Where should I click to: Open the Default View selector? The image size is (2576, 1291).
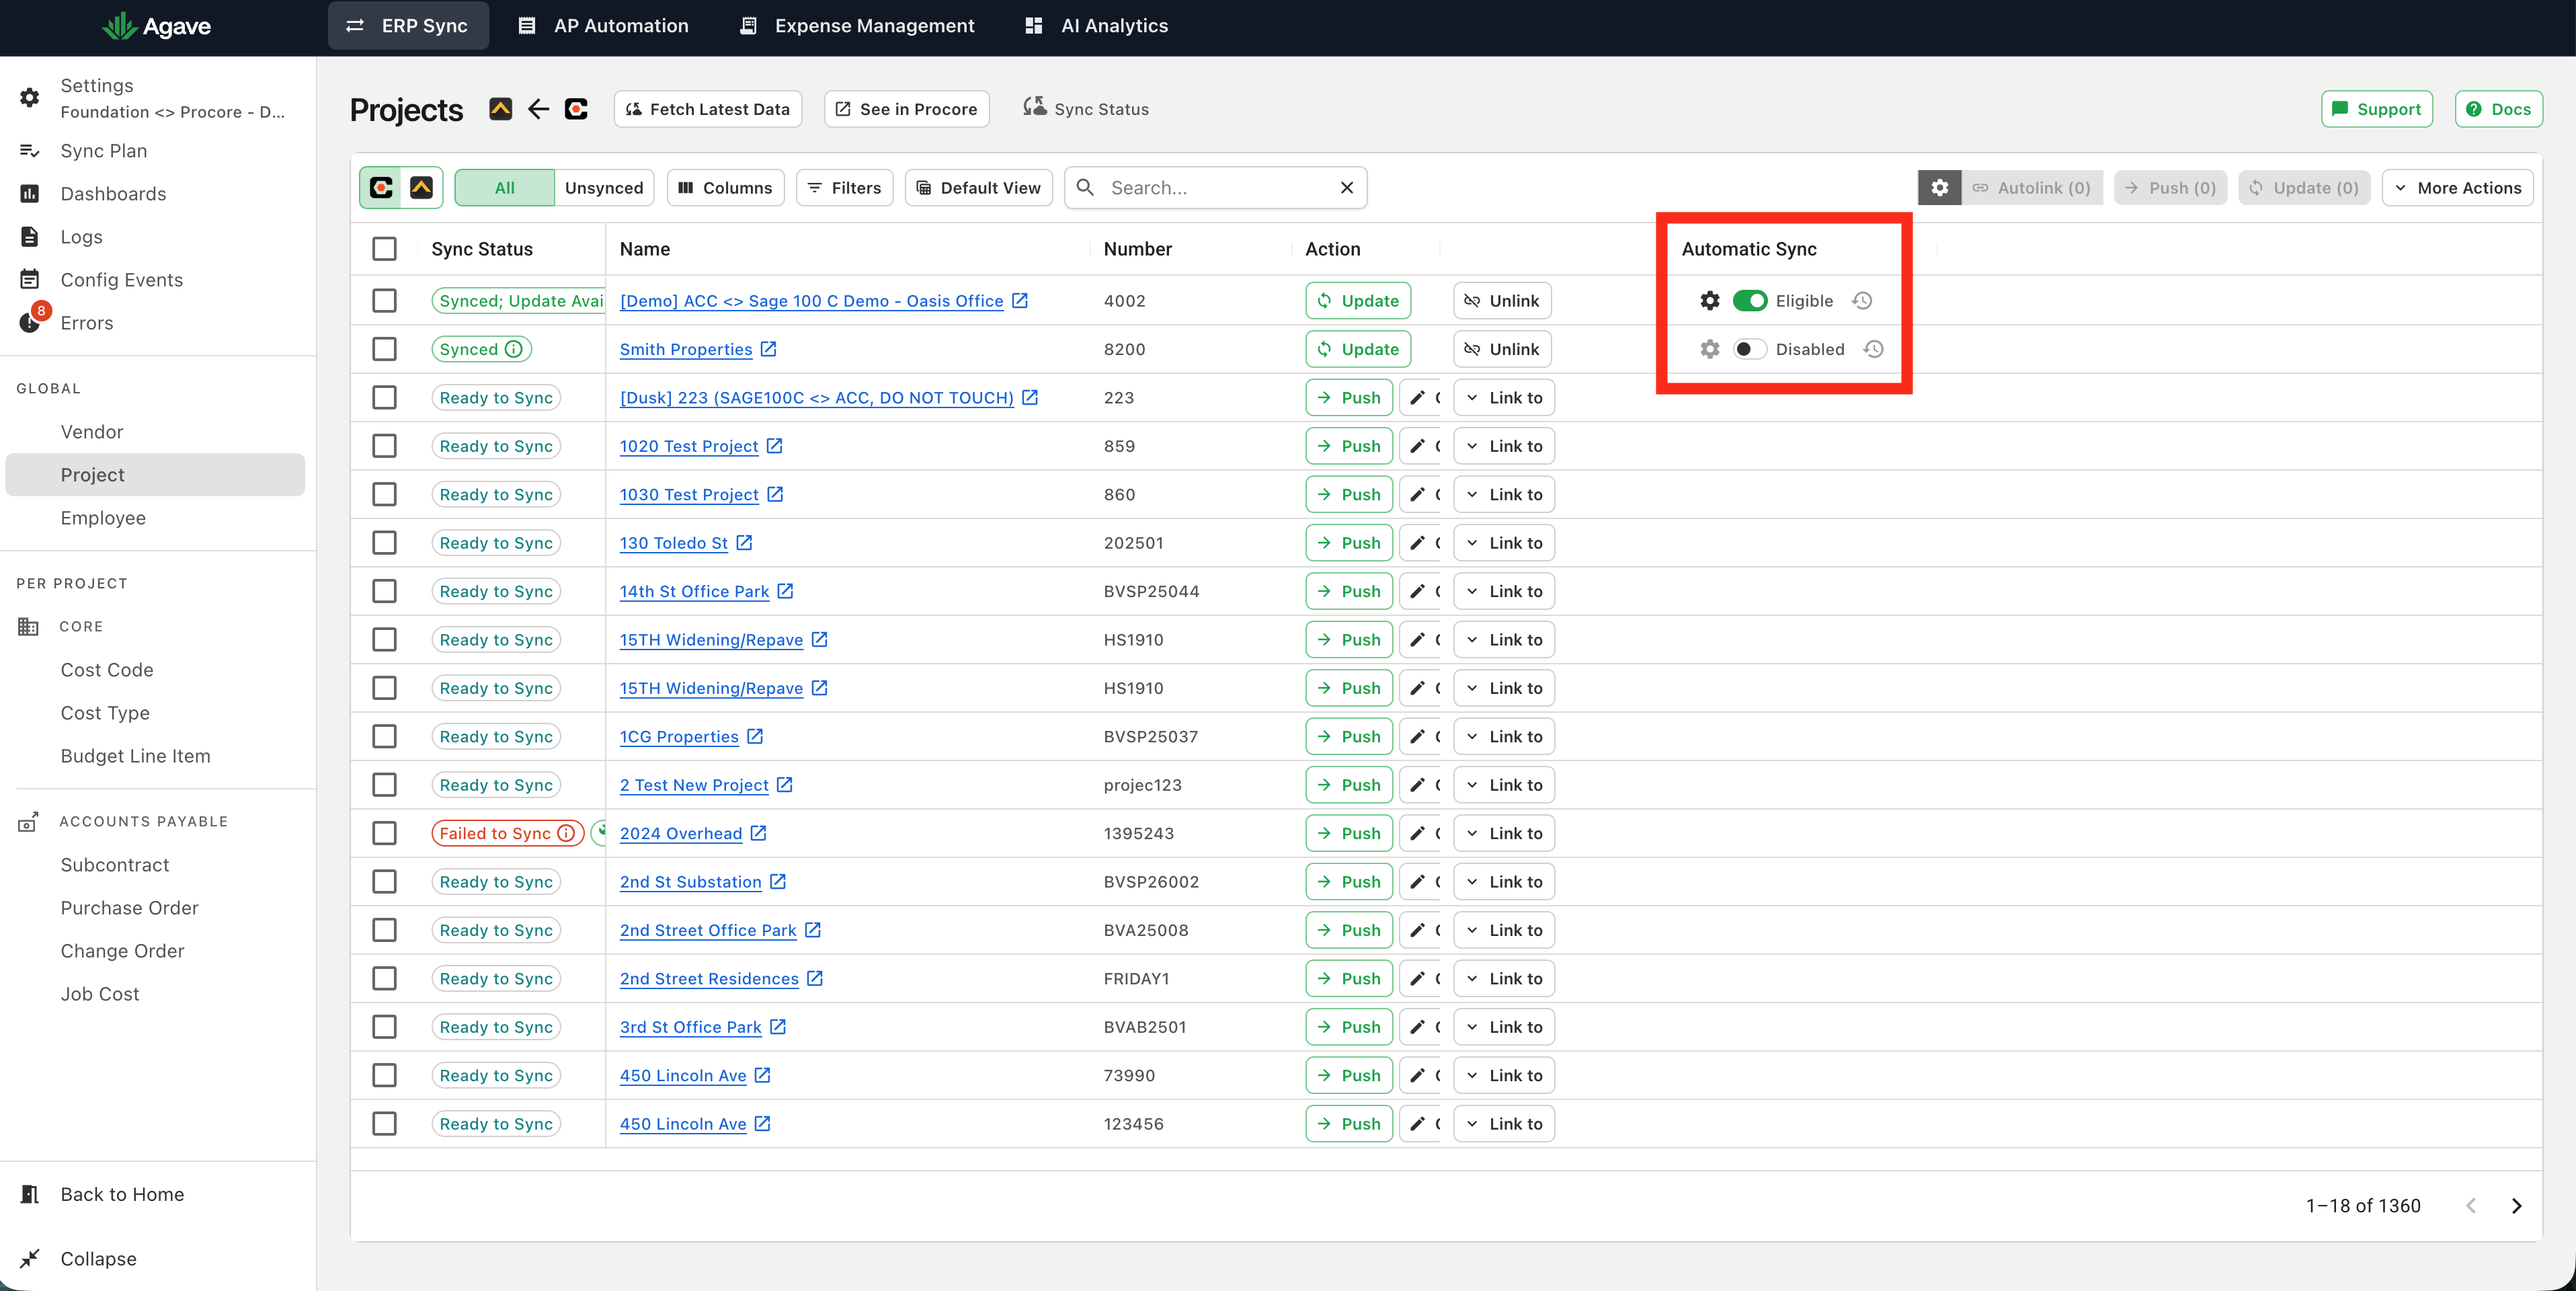coord(978,188)
